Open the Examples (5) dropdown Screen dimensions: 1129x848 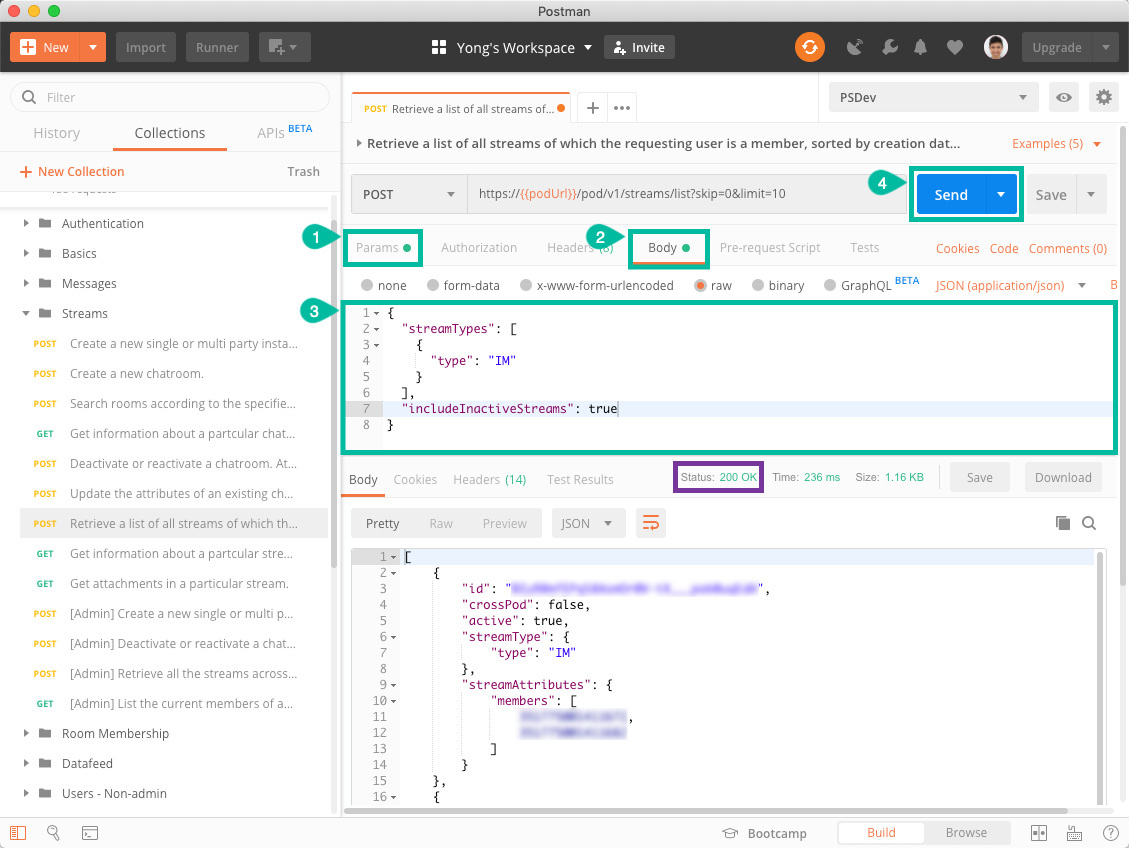[1056, 143]
